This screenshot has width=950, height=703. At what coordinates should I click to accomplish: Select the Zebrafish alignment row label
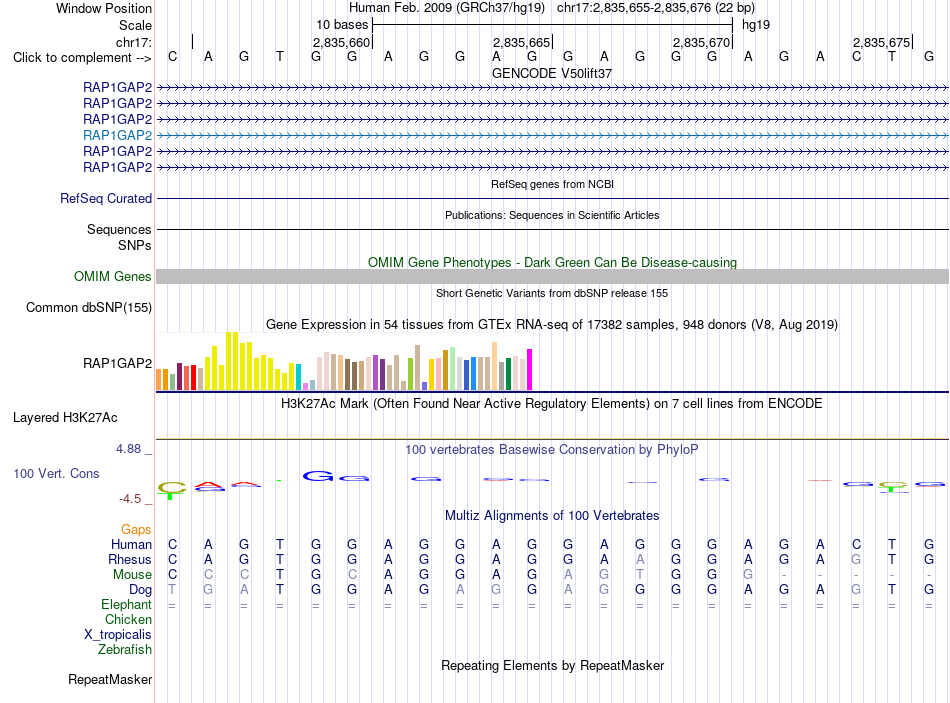tap(125, 650)
